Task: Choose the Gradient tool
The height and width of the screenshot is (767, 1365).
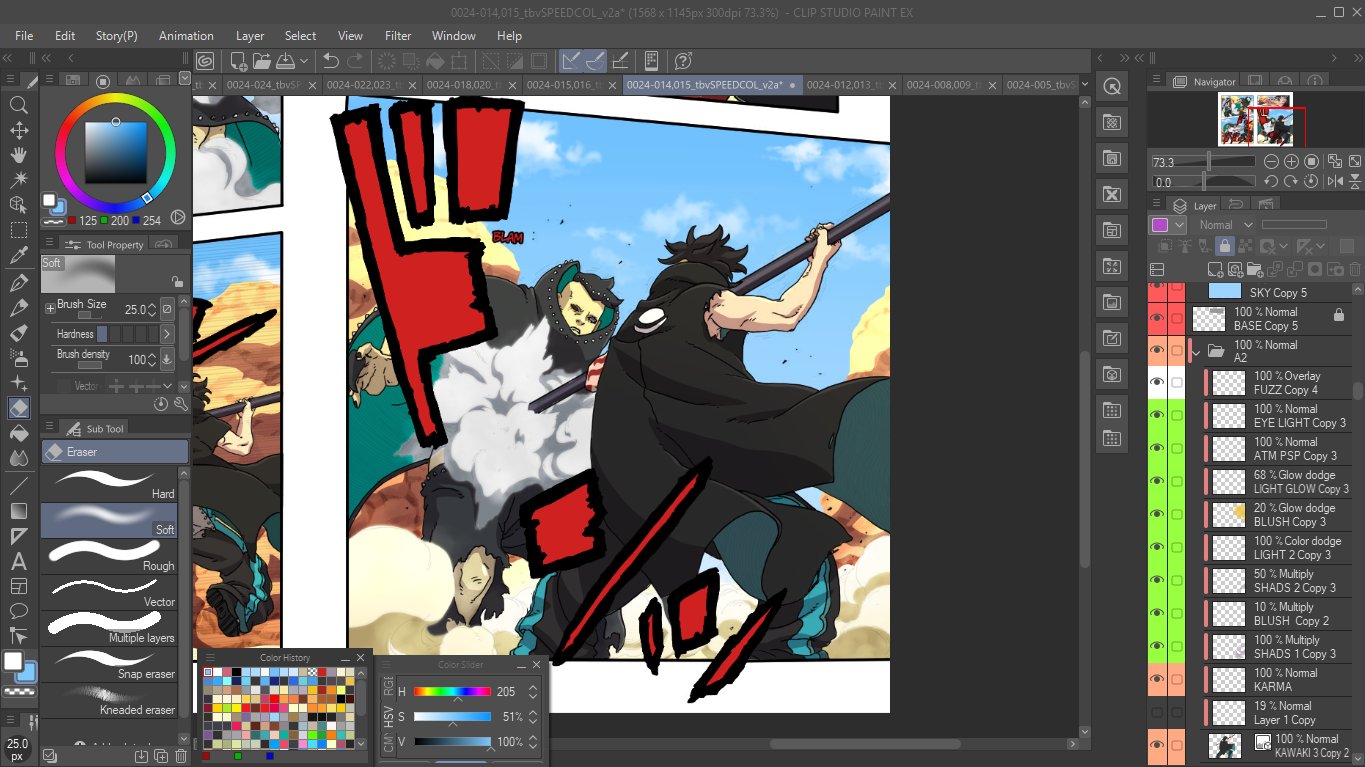Action: click(x=18, y=510)
